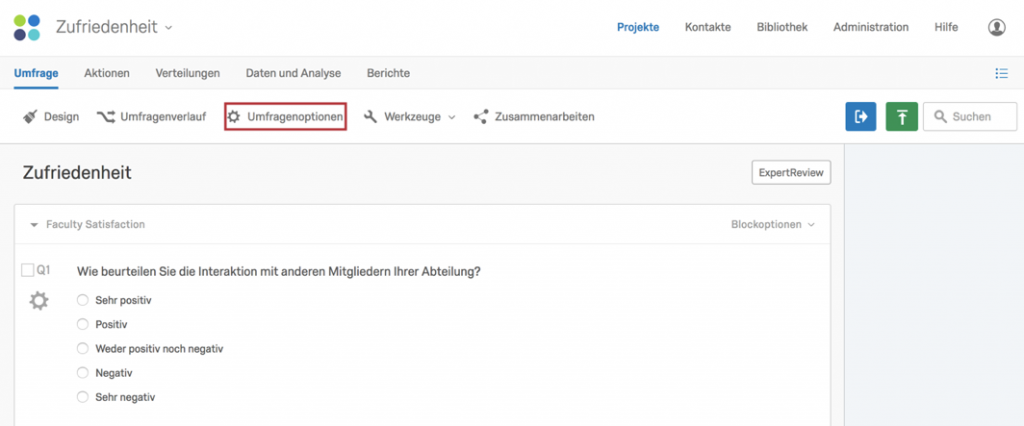Viewport: 1024px width, 426px height.
Task: Click the green publish button
Action: coord(902,117)
